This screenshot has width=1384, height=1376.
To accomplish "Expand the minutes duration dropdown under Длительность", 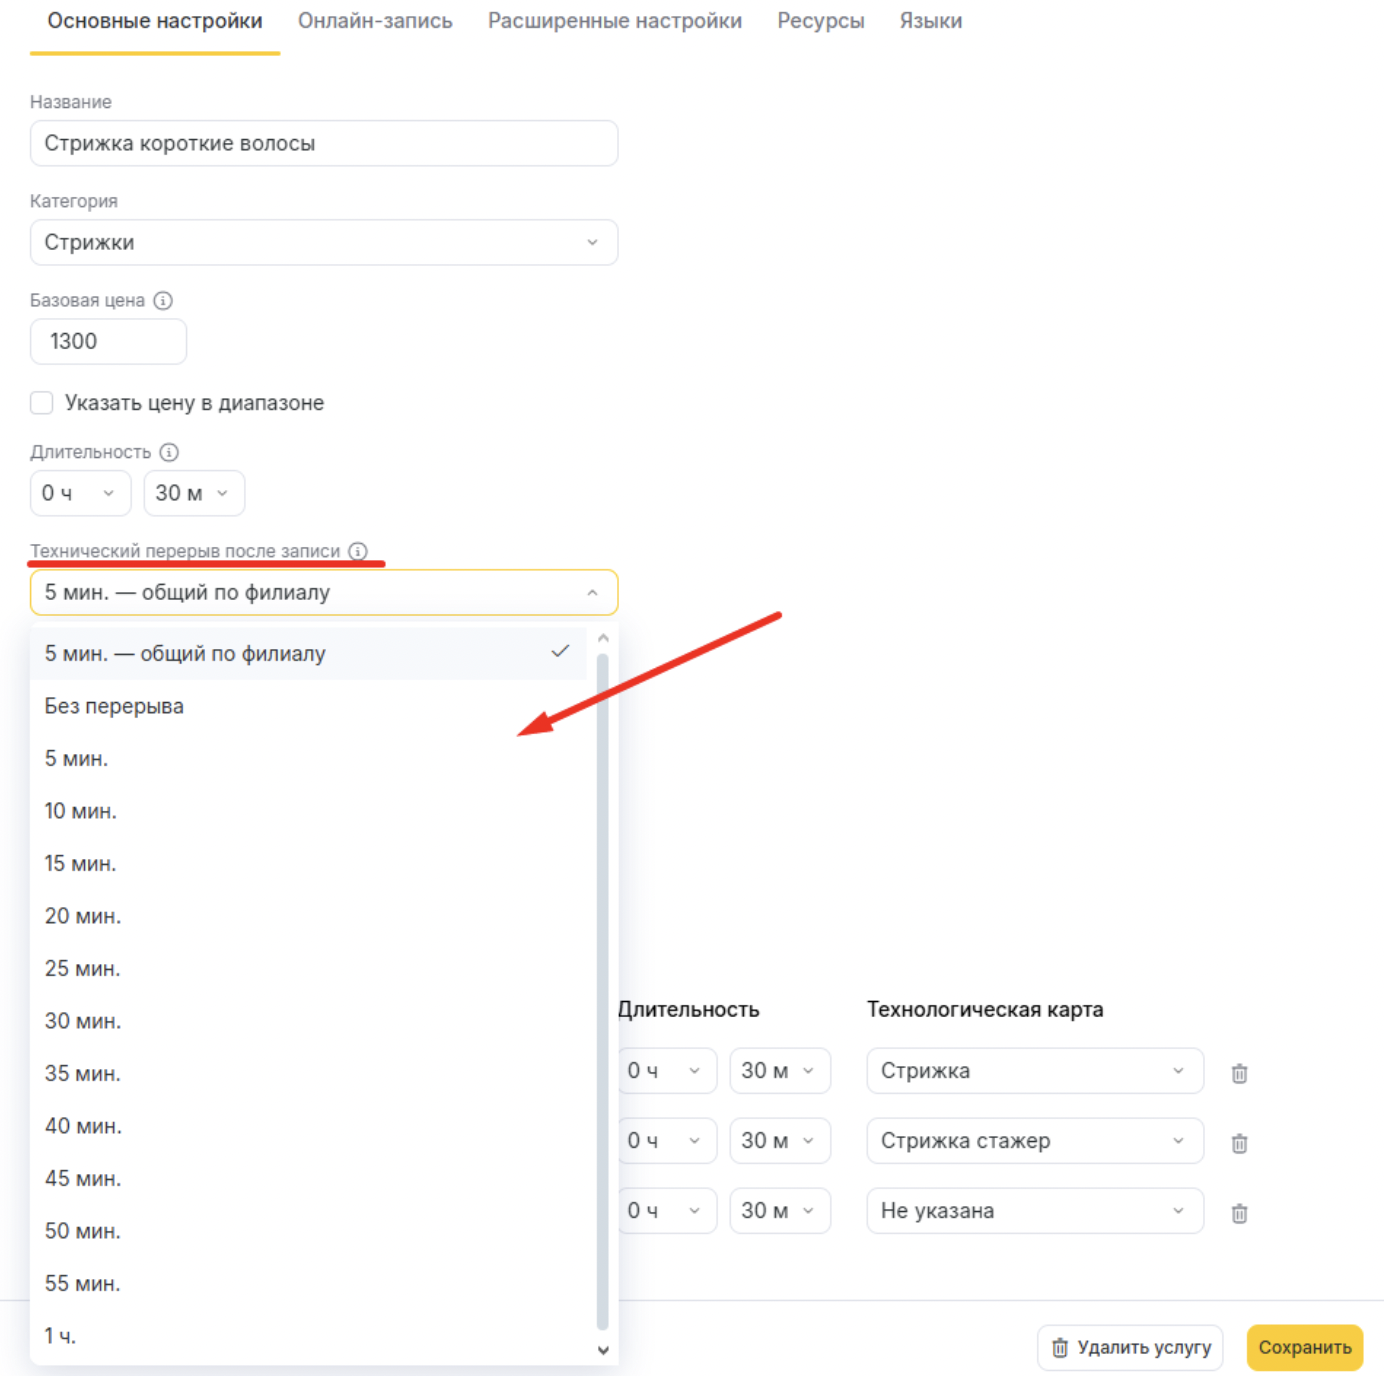I will click(x=193, y=493).
